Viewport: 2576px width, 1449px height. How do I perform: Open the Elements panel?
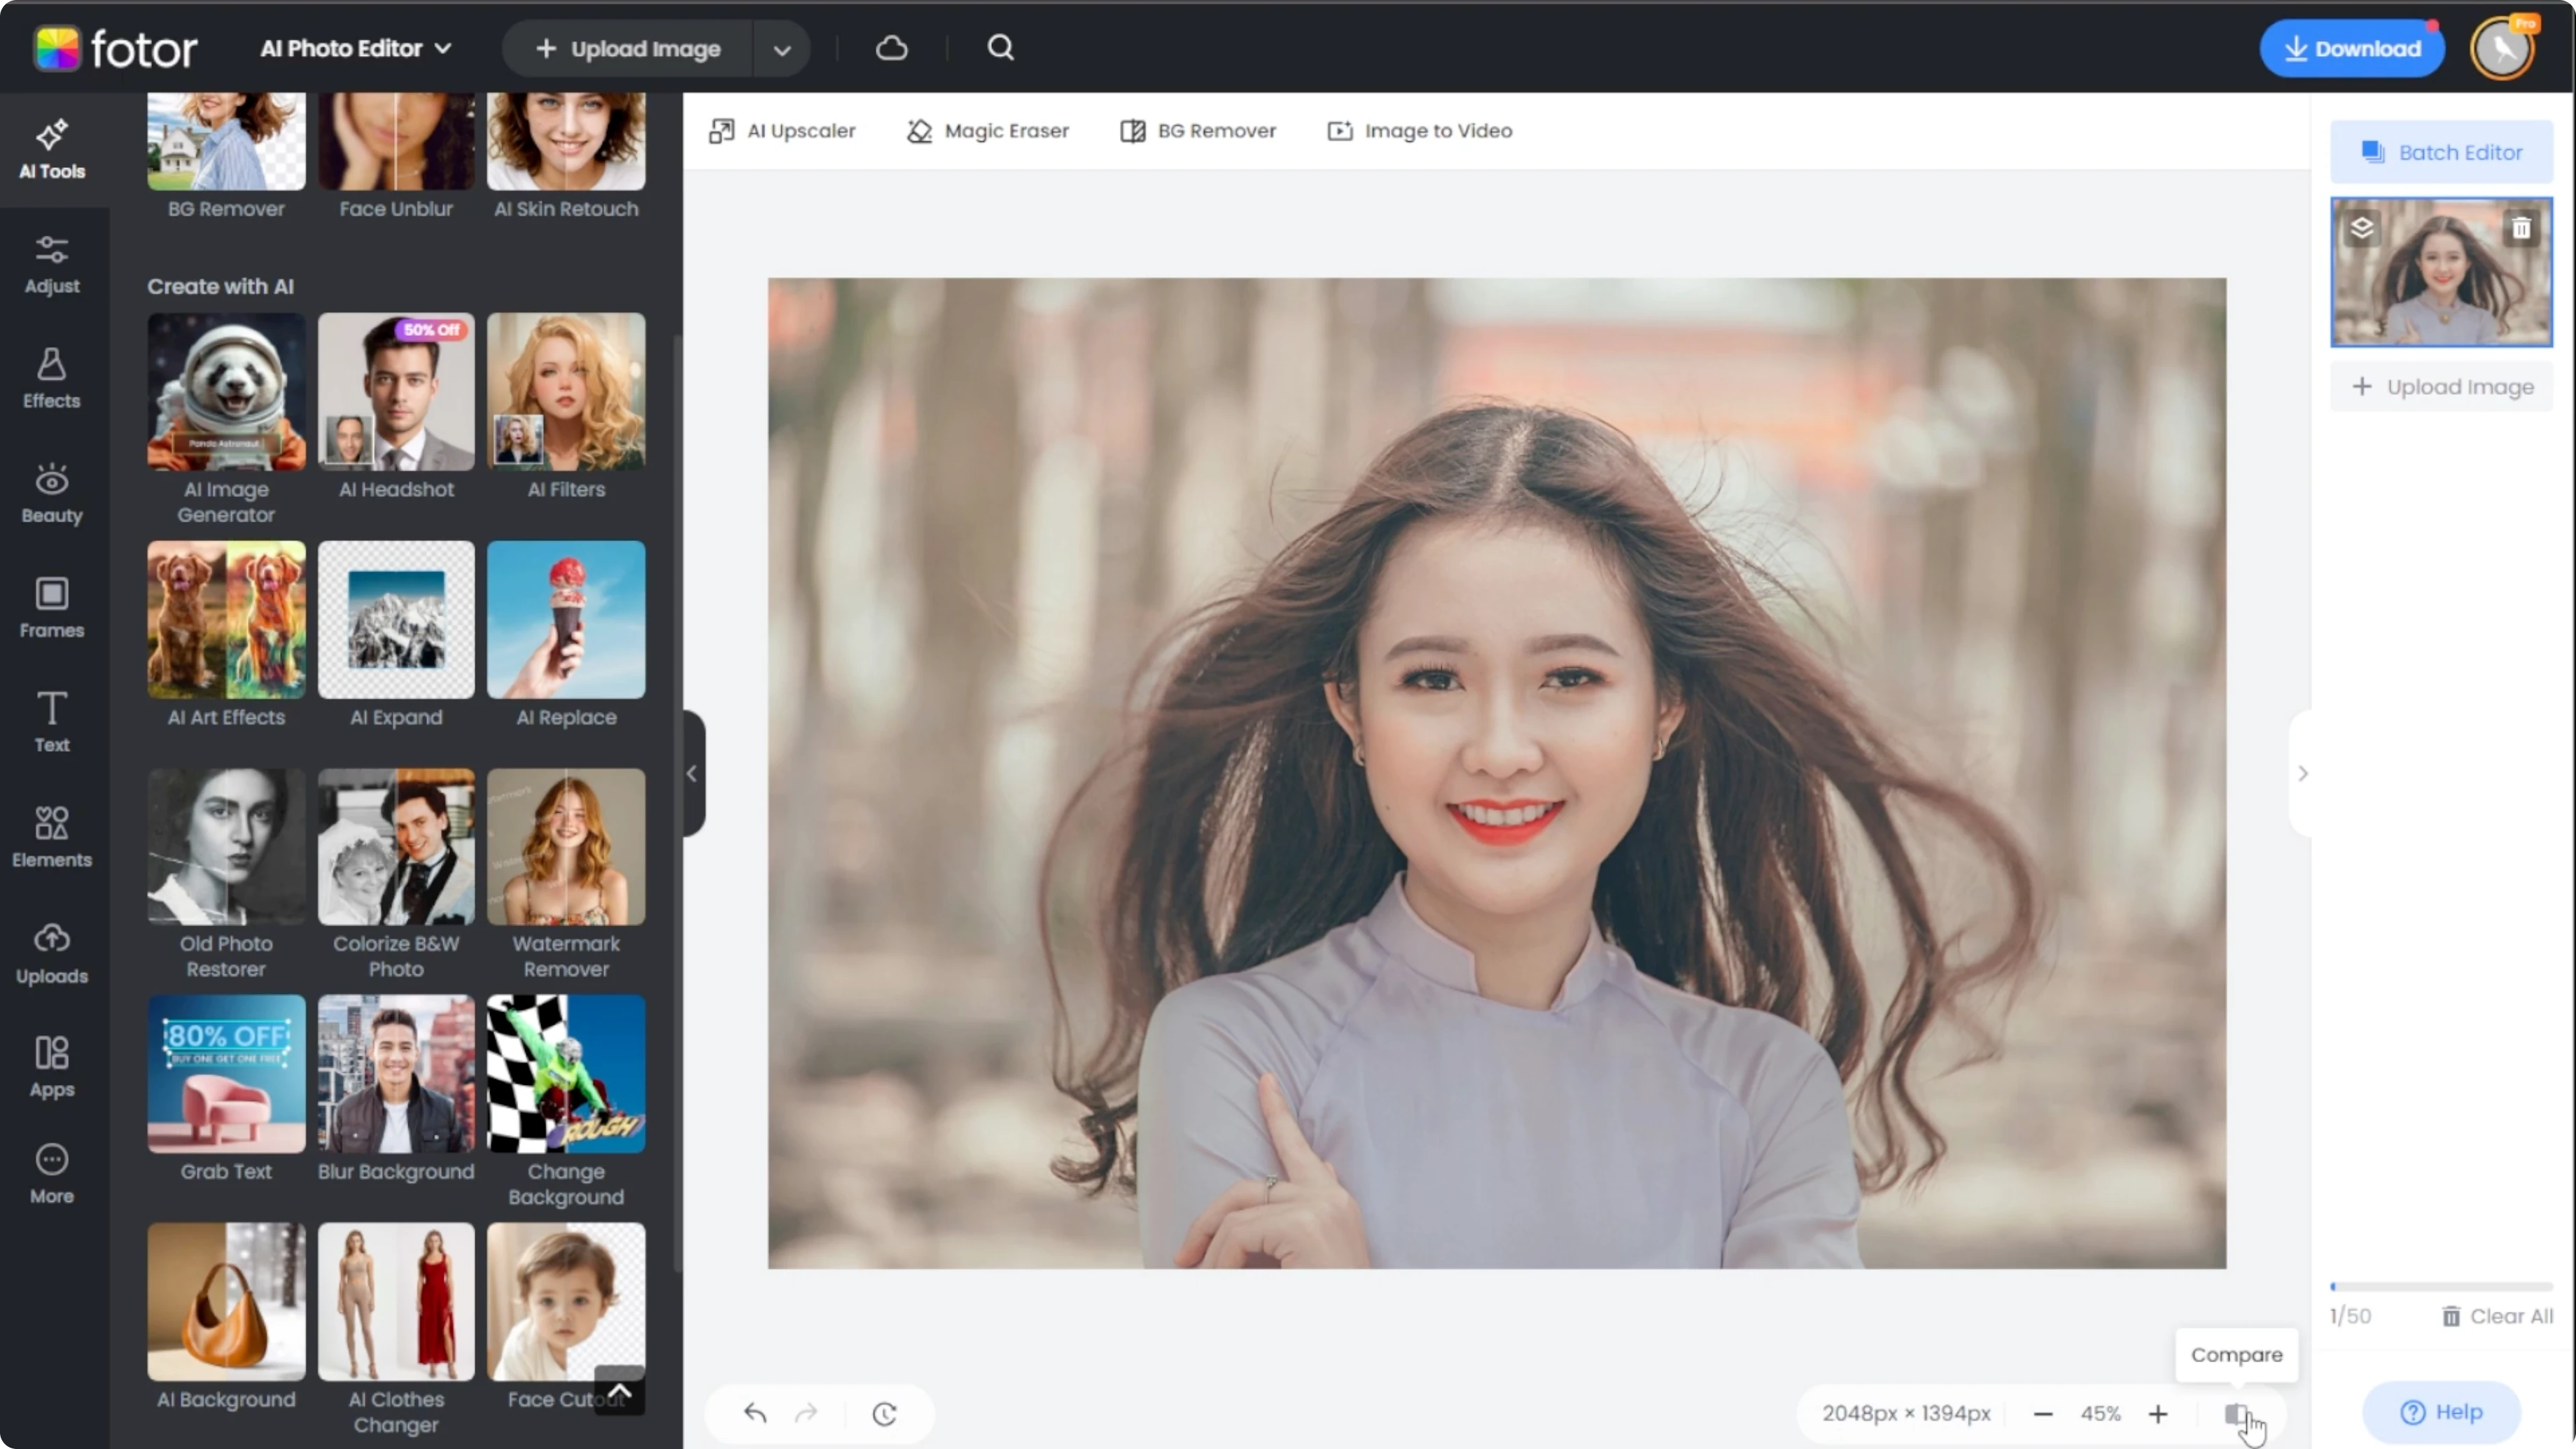coord(52,838)
